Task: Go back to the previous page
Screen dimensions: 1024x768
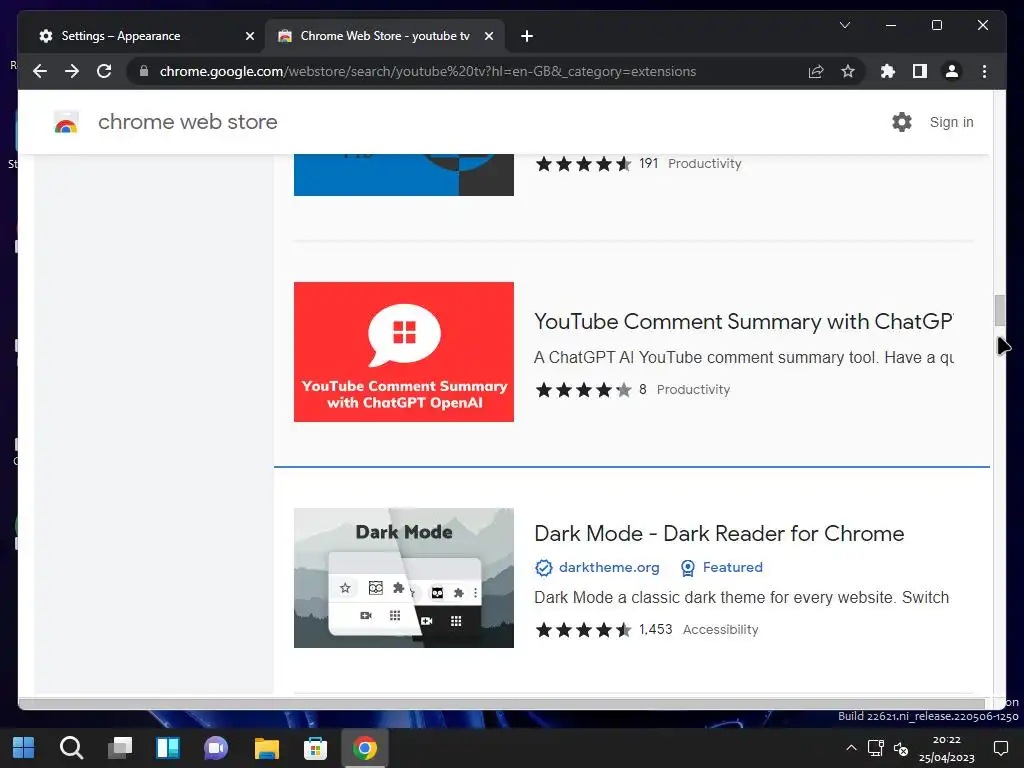Action: click(40, 71)
